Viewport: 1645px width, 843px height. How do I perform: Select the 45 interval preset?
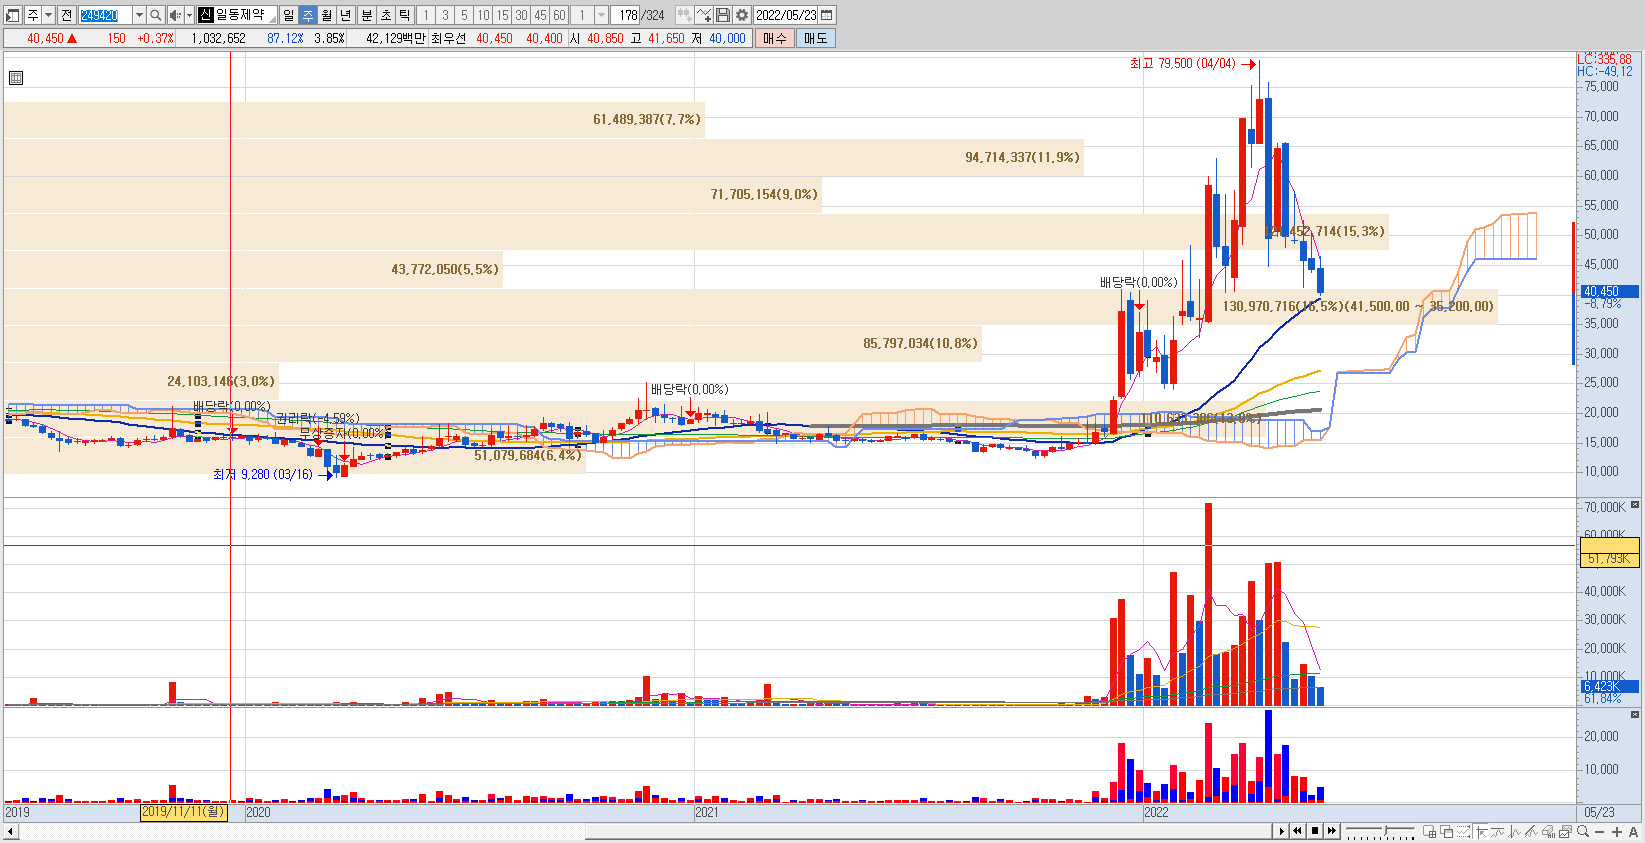click(x=540, y=15)
